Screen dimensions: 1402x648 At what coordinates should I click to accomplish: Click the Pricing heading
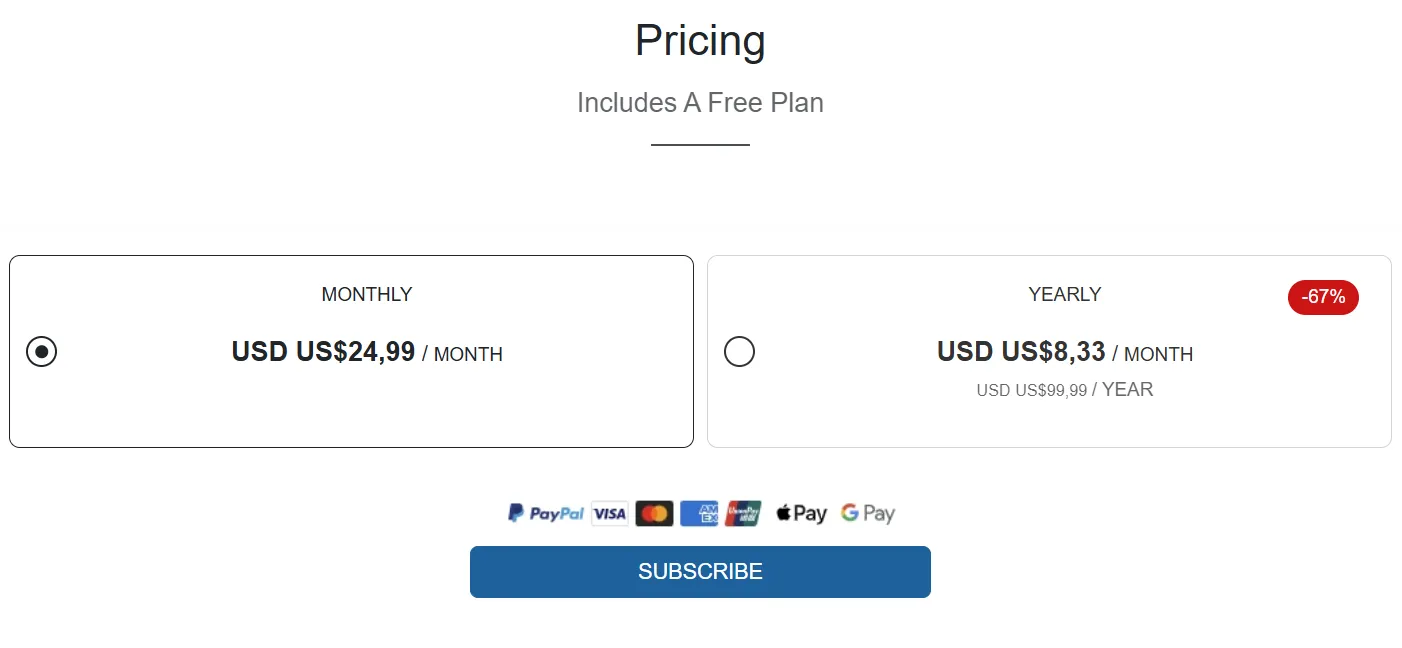click(x=700, y=41)
